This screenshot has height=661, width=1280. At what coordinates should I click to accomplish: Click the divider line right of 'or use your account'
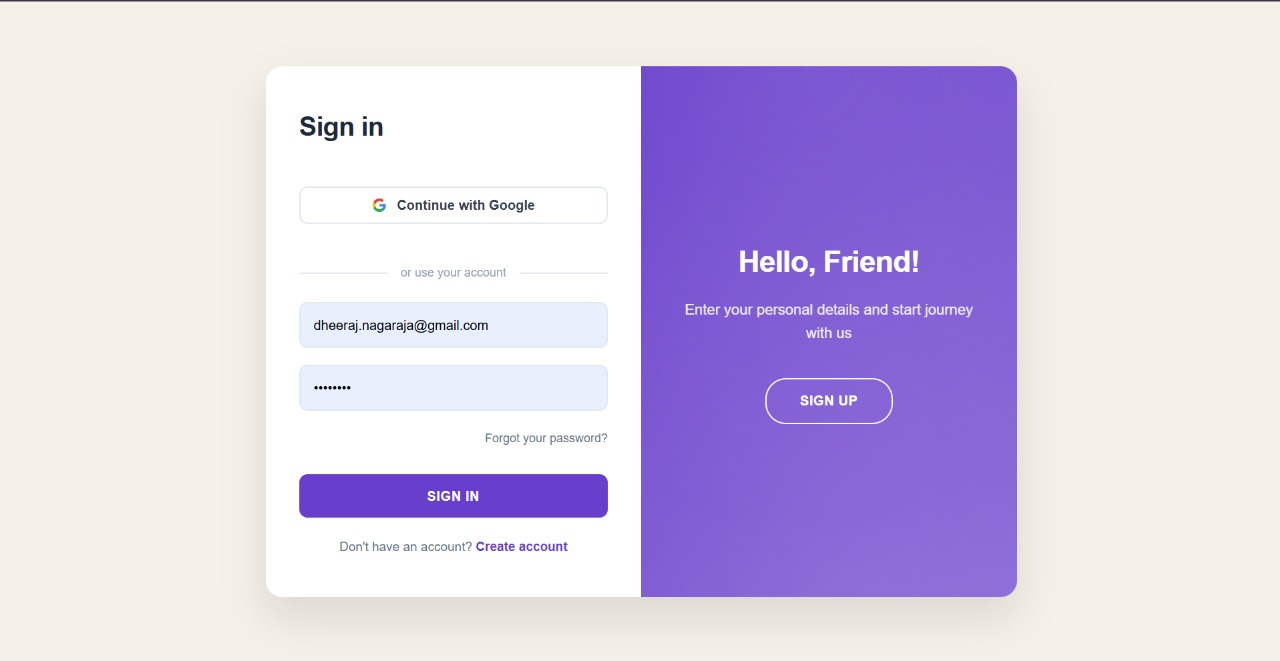[x=564, y=273]
